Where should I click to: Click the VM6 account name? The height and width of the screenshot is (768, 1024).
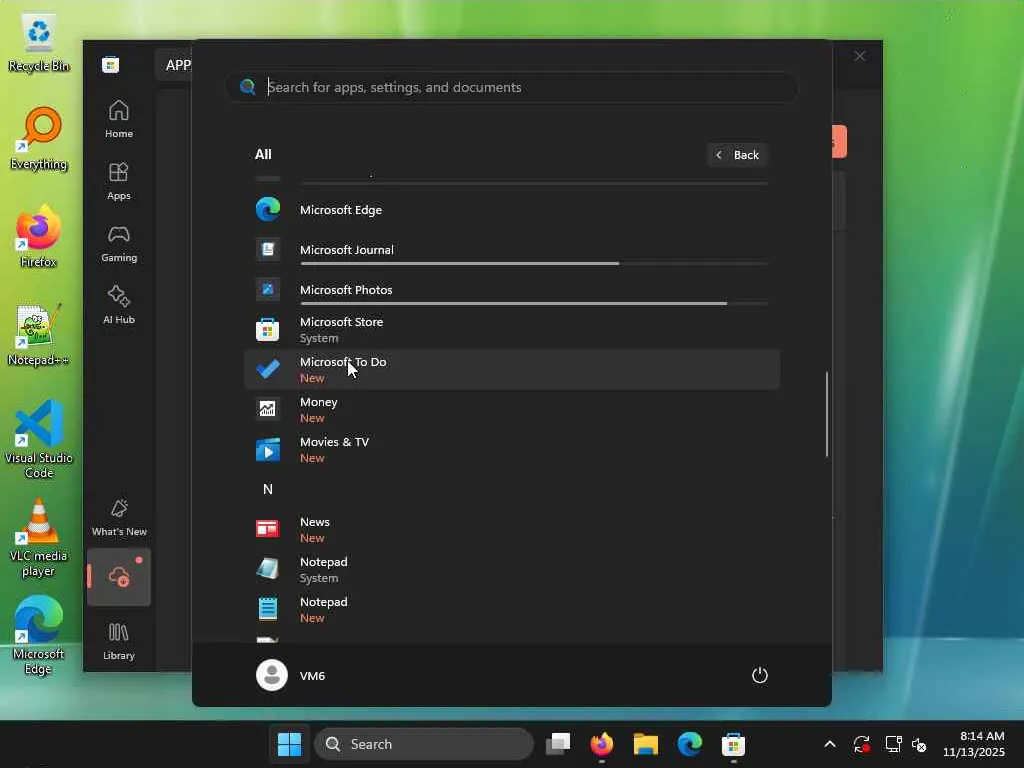312,676
